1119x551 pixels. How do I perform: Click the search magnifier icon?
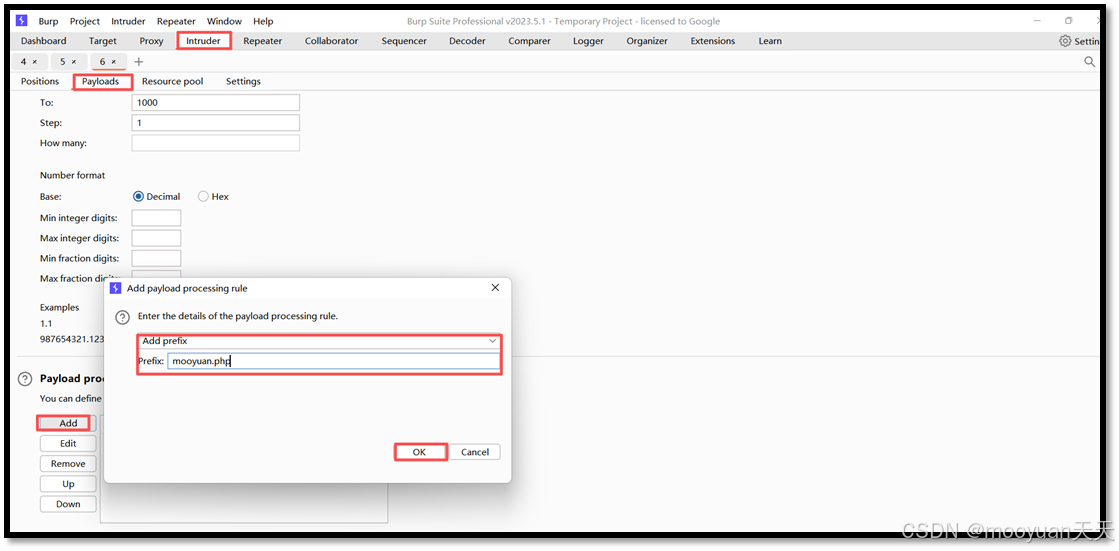click(1090, 62)
